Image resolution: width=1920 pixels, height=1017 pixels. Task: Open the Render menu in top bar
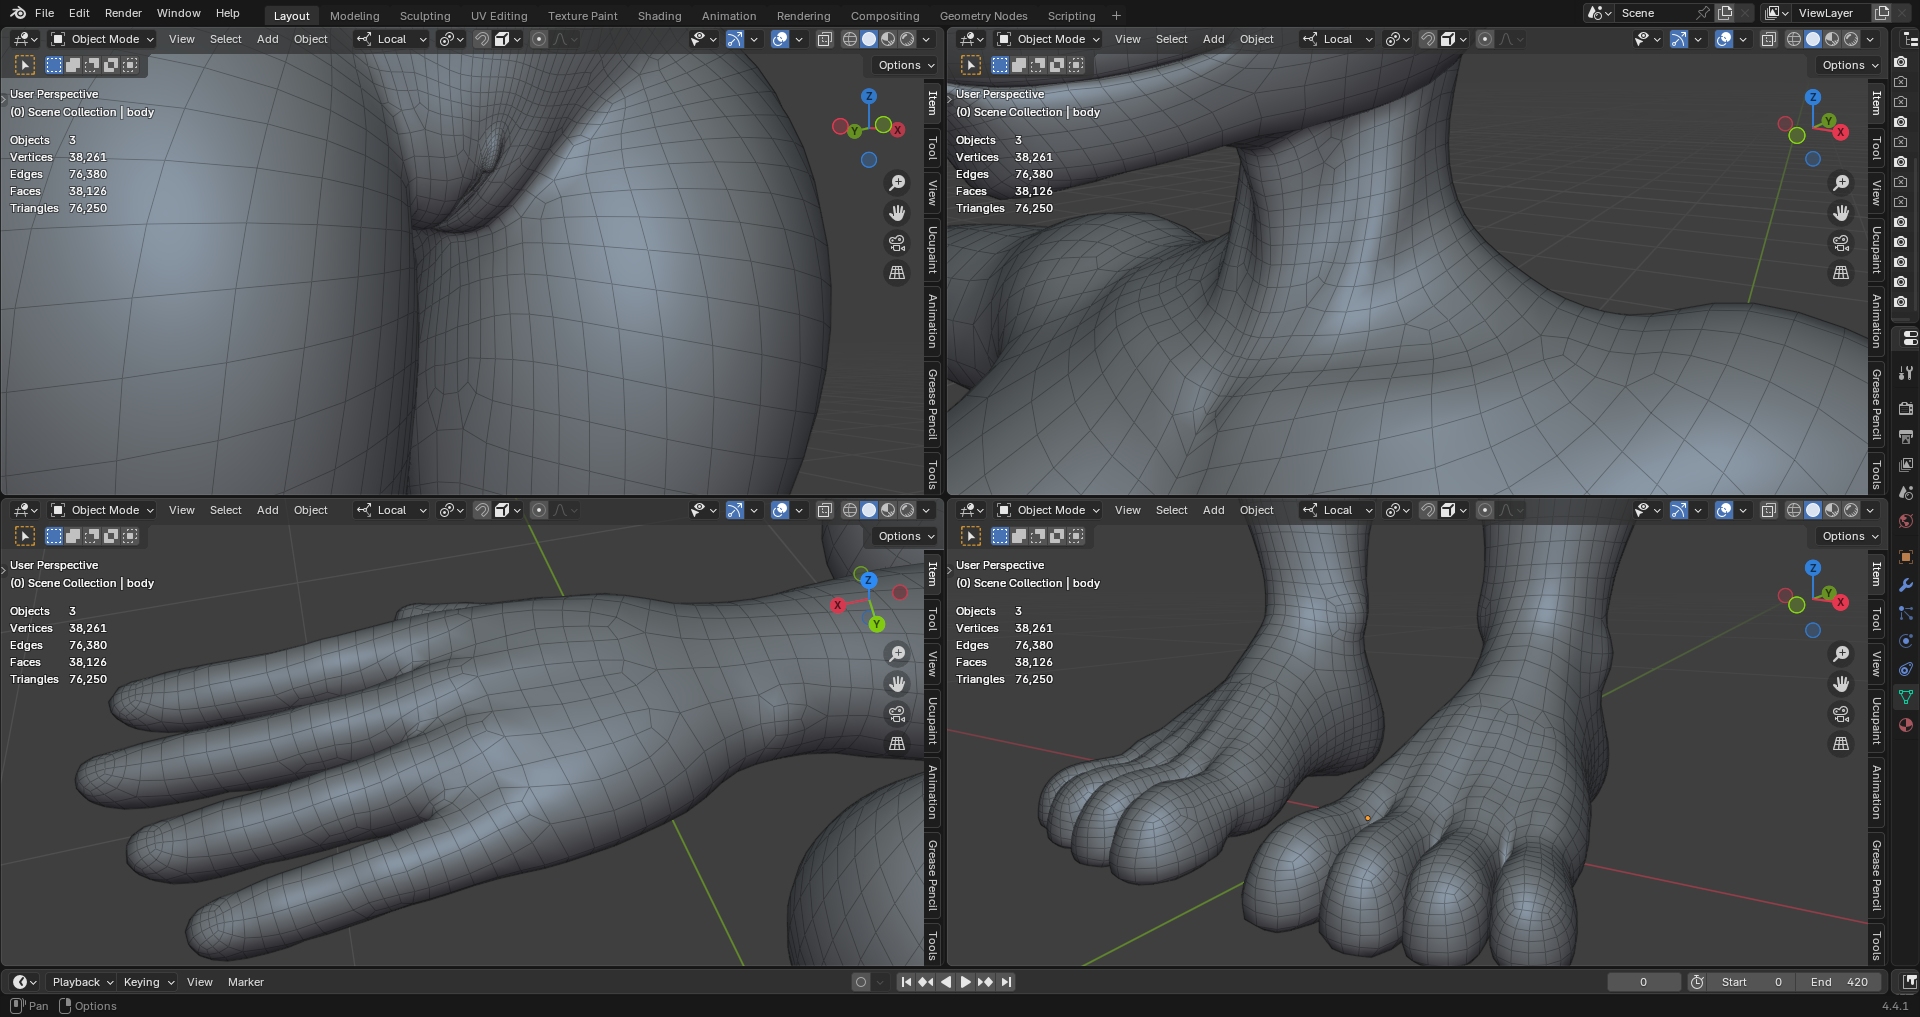[x=123, y=13]
